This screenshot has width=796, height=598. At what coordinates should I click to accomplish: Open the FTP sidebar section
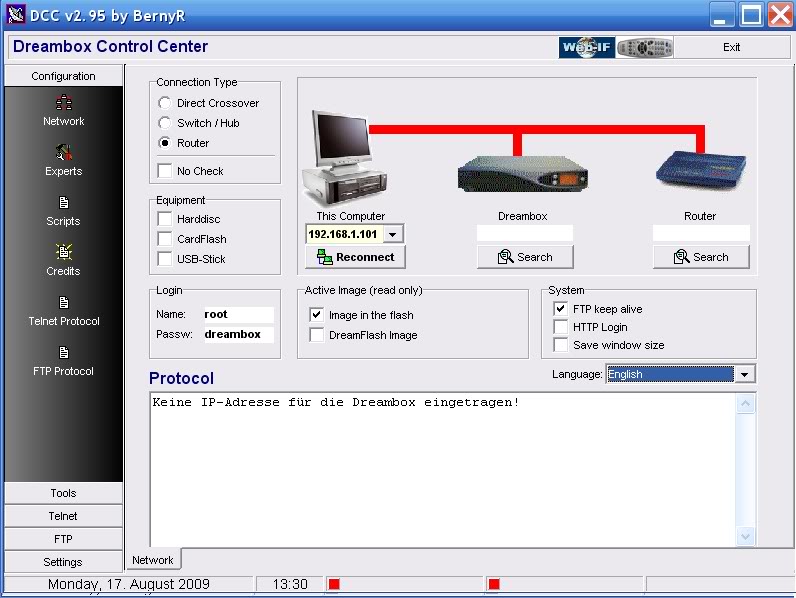(63, 539)
